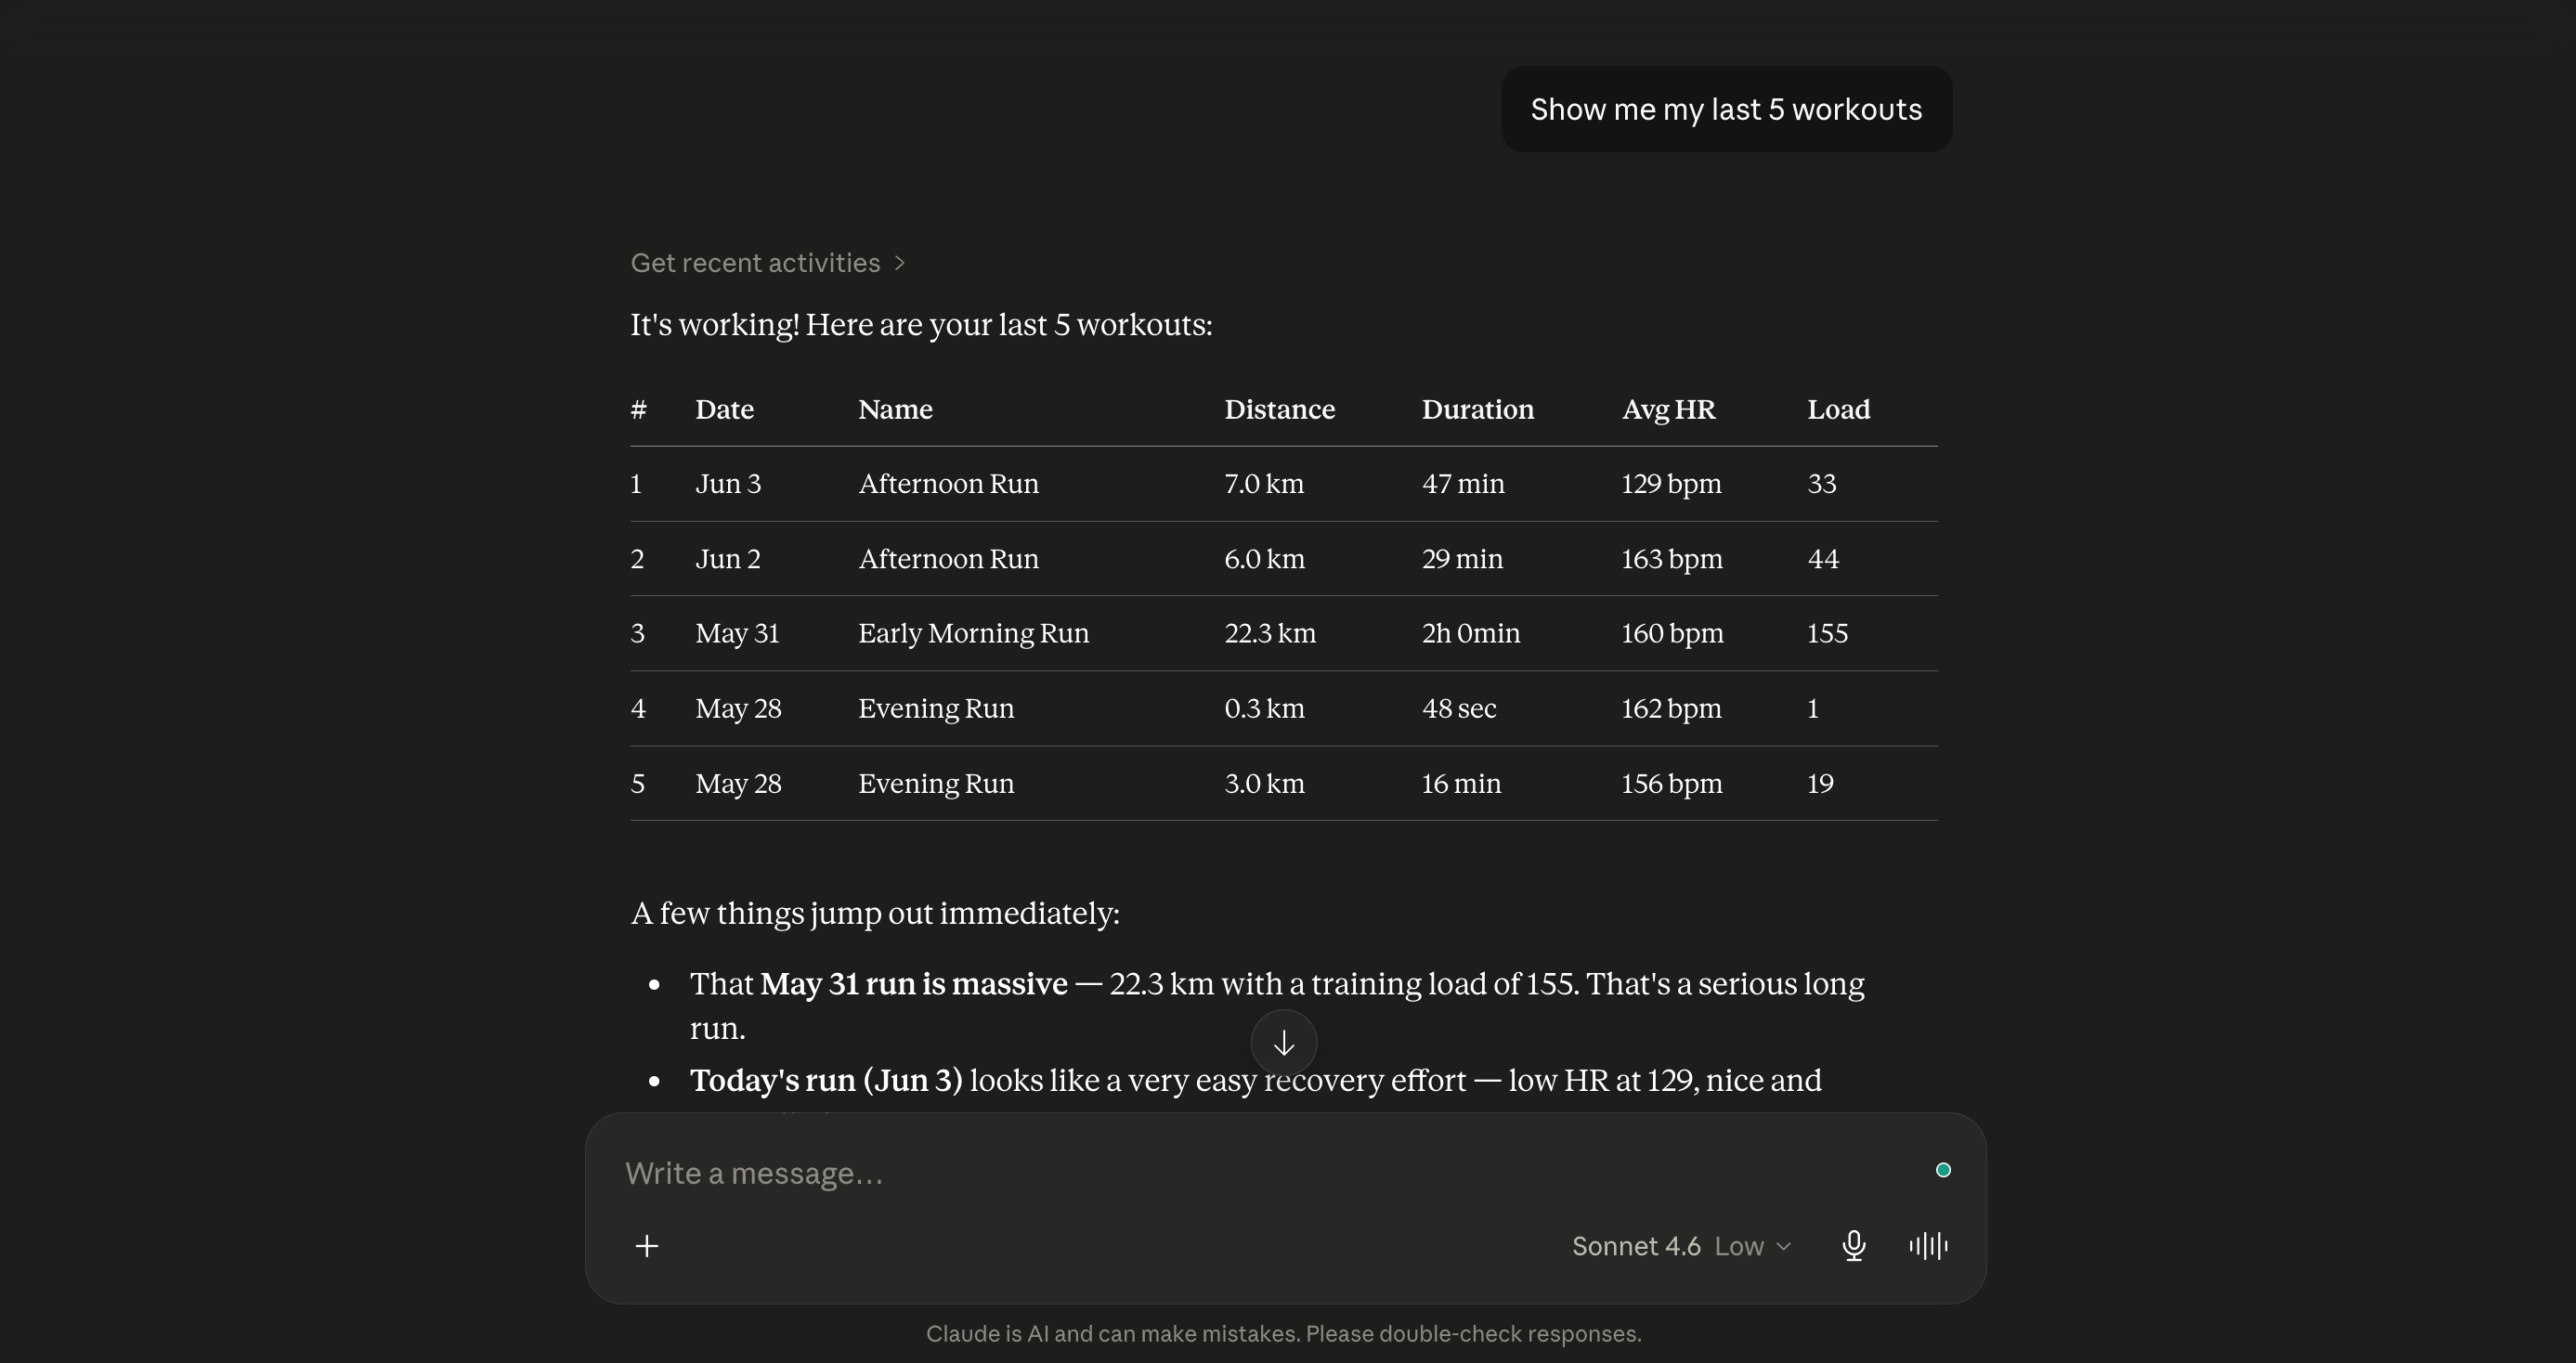Click the load value 44

pyautogui.click(x=1823, y=559)
